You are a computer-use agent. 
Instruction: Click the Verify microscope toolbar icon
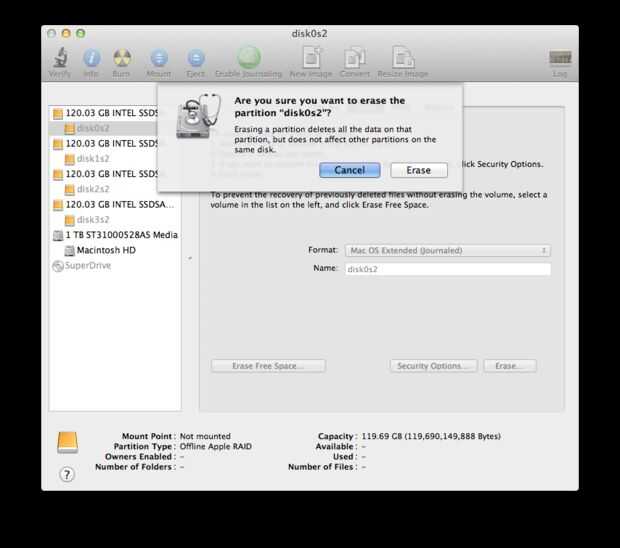point(60,58)
